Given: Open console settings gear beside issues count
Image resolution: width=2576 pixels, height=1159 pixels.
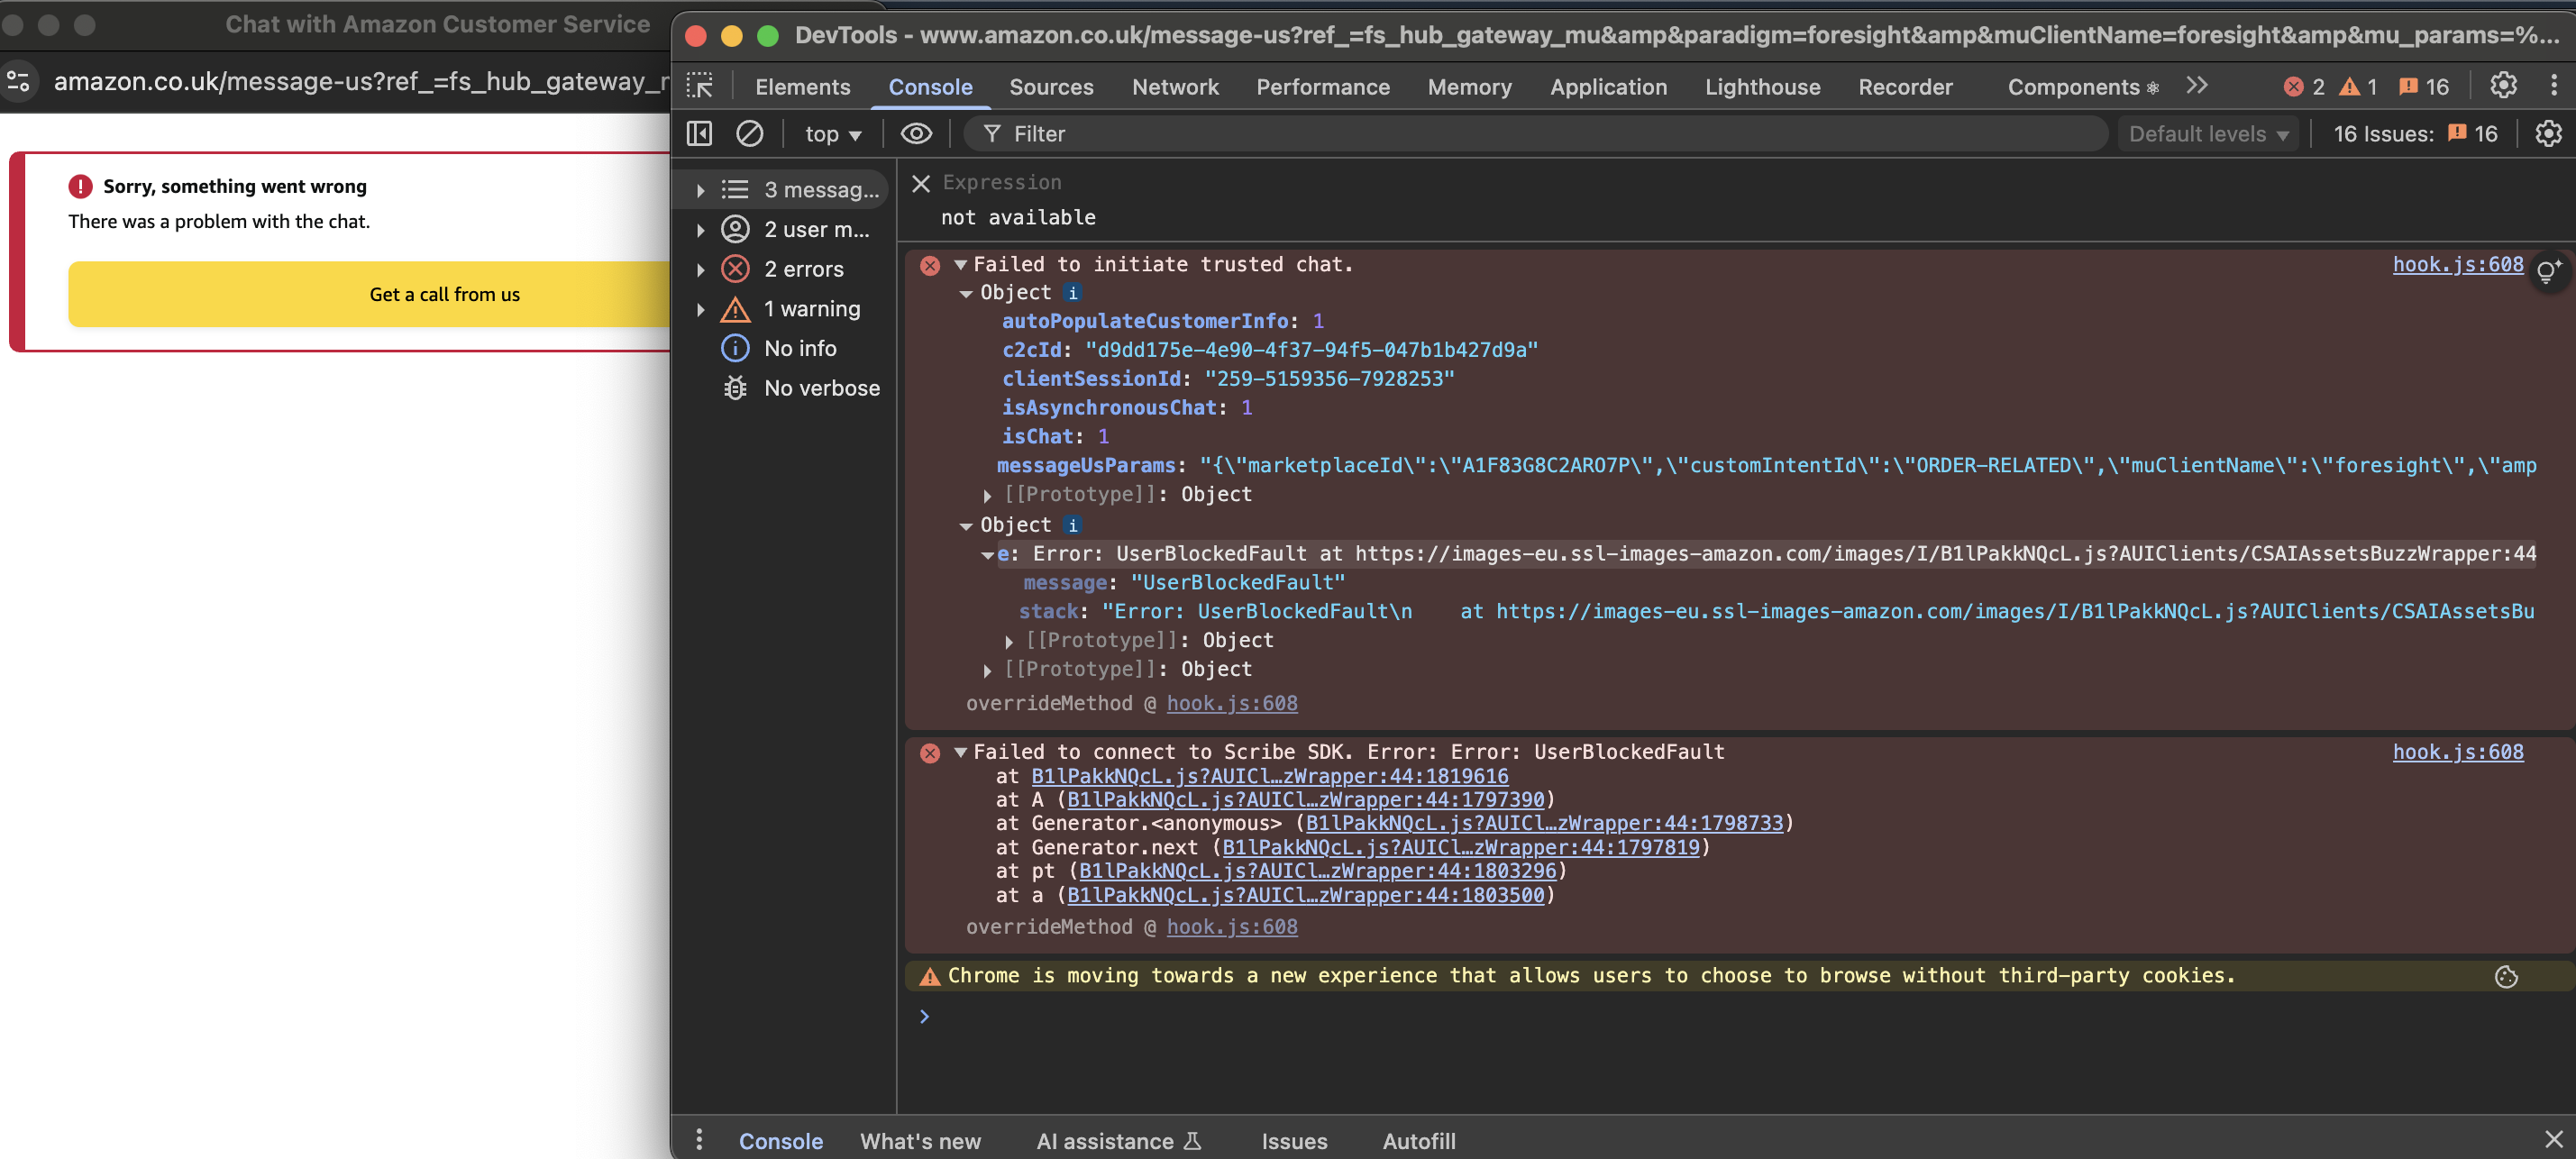Looking at the screenshot, I should tap(2548, 134).
